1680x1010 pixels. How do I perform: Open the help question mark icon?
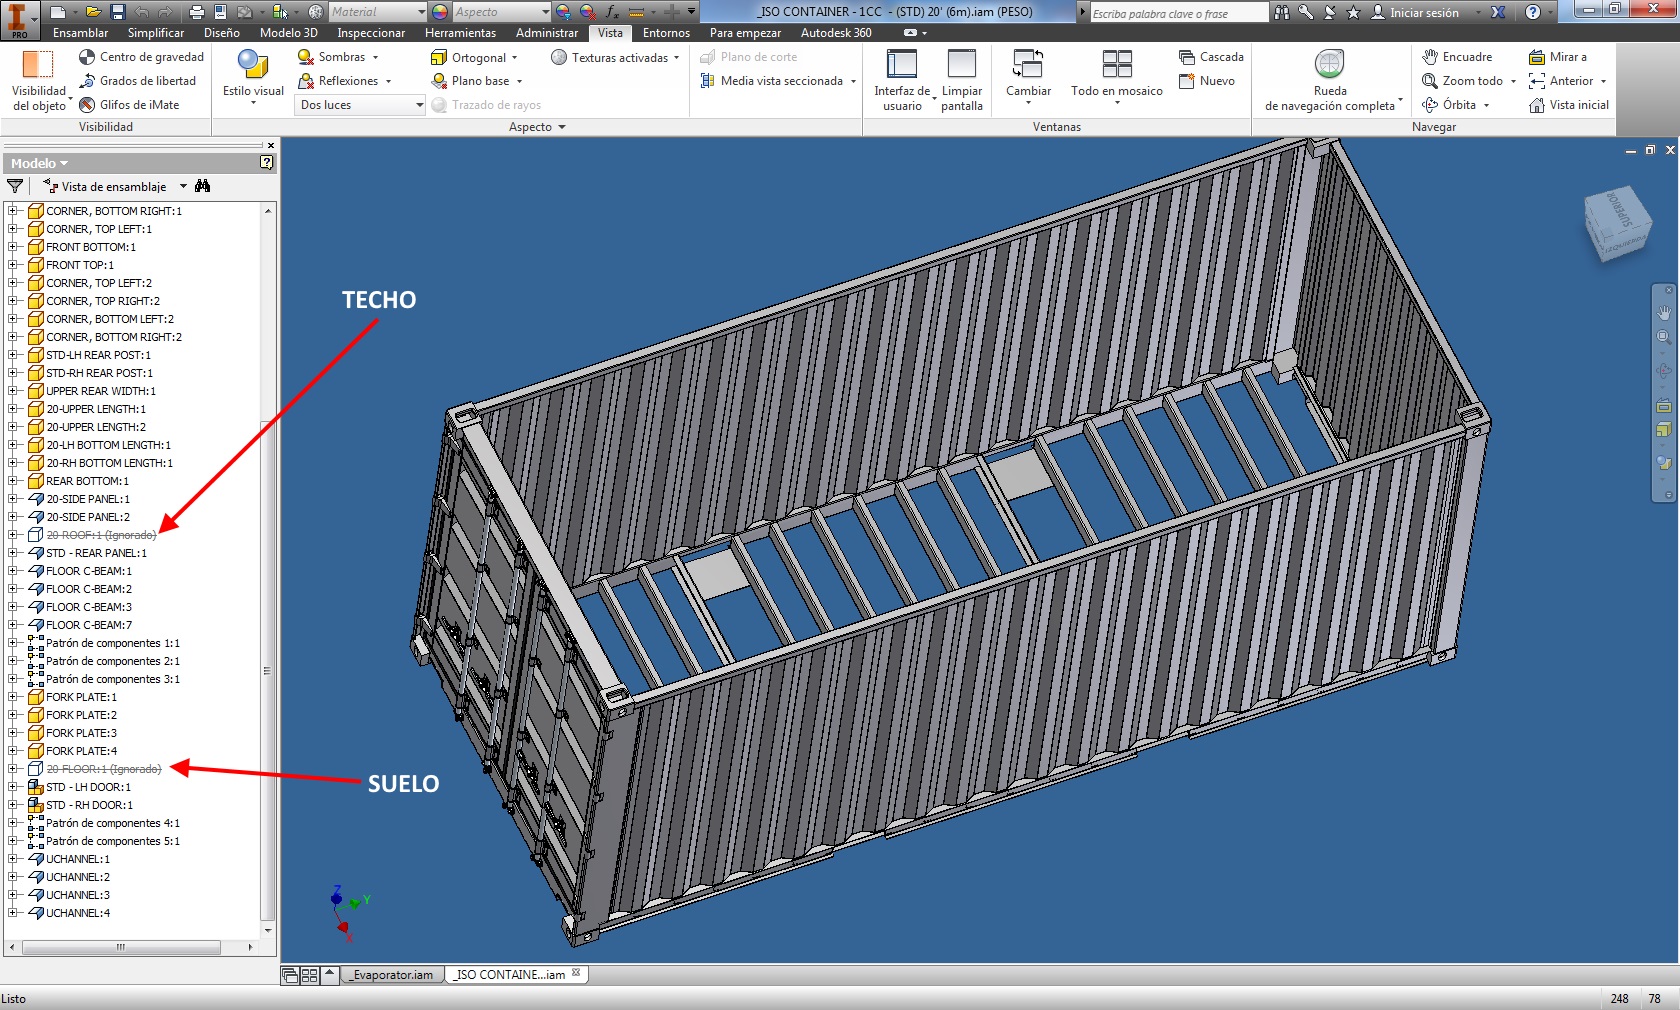tap(1532, 12)
